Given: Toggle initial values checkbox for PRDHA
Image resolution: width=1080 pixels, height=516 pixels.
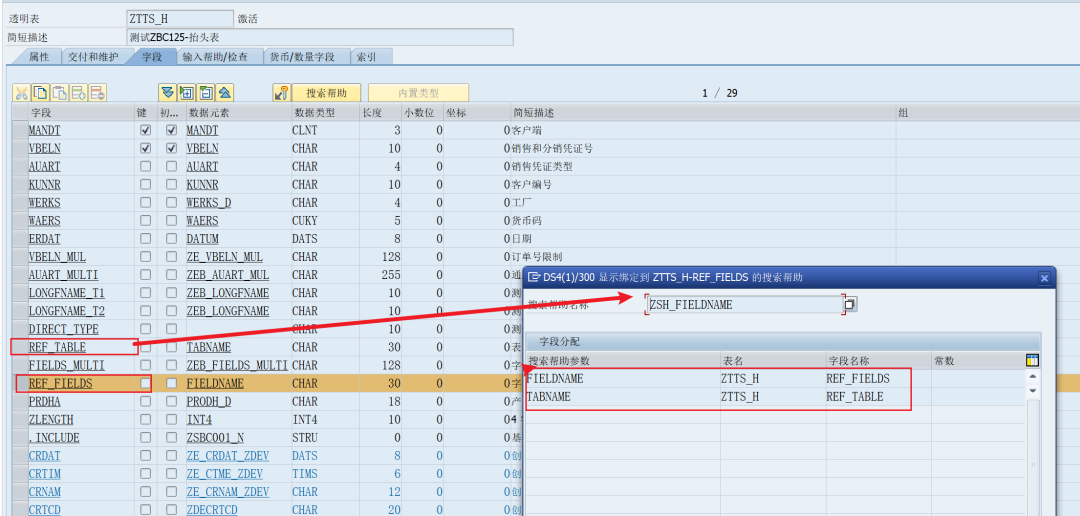Looking at the screenshot, I should point(172,401).
